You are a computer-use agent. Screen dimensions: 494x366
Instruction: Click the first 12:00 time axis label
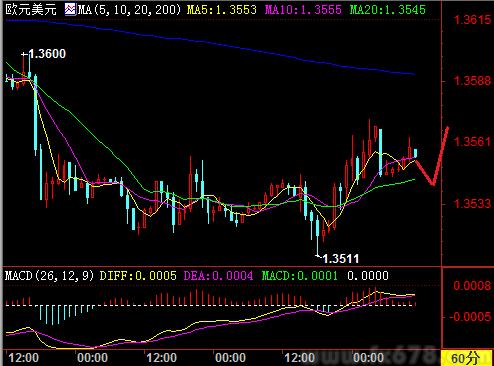point(23,358)
